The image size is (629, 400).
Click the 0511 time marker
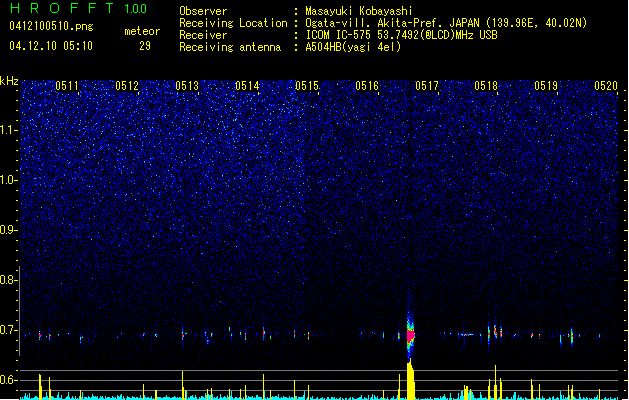(x=67, y=86)
